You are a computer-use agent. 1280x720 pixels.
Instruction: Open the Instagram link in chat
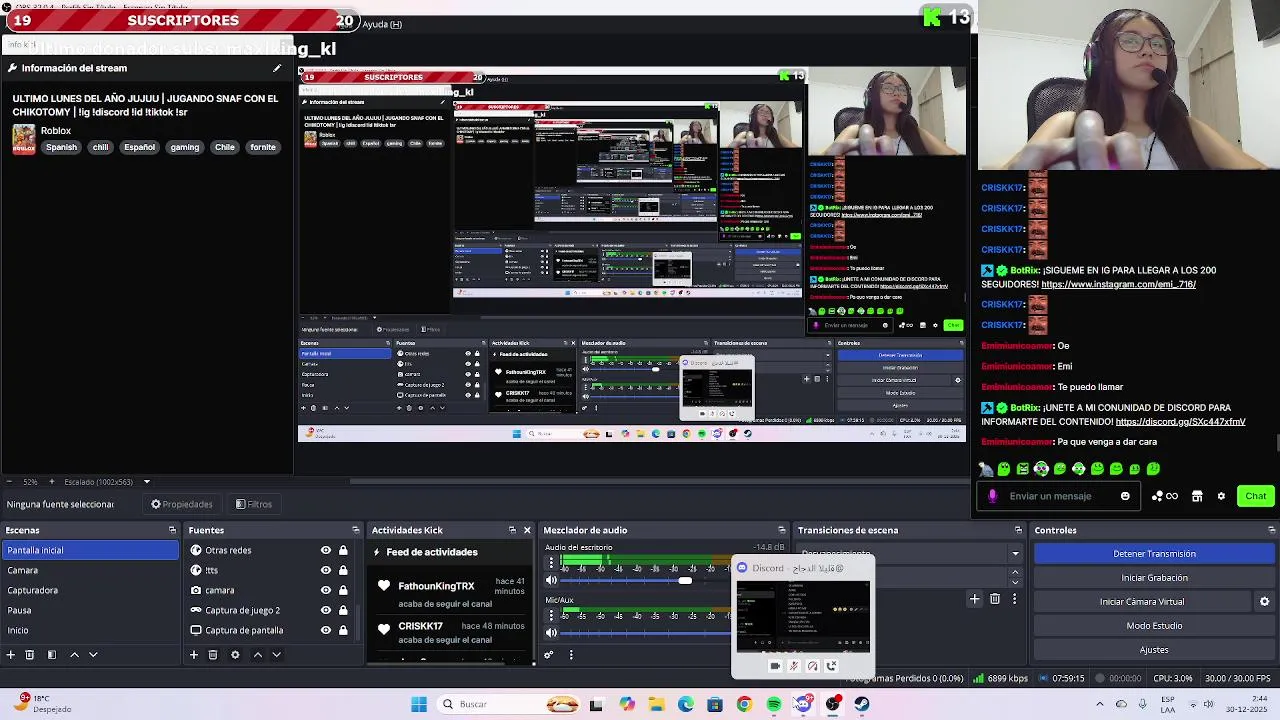coord(1118,284)
